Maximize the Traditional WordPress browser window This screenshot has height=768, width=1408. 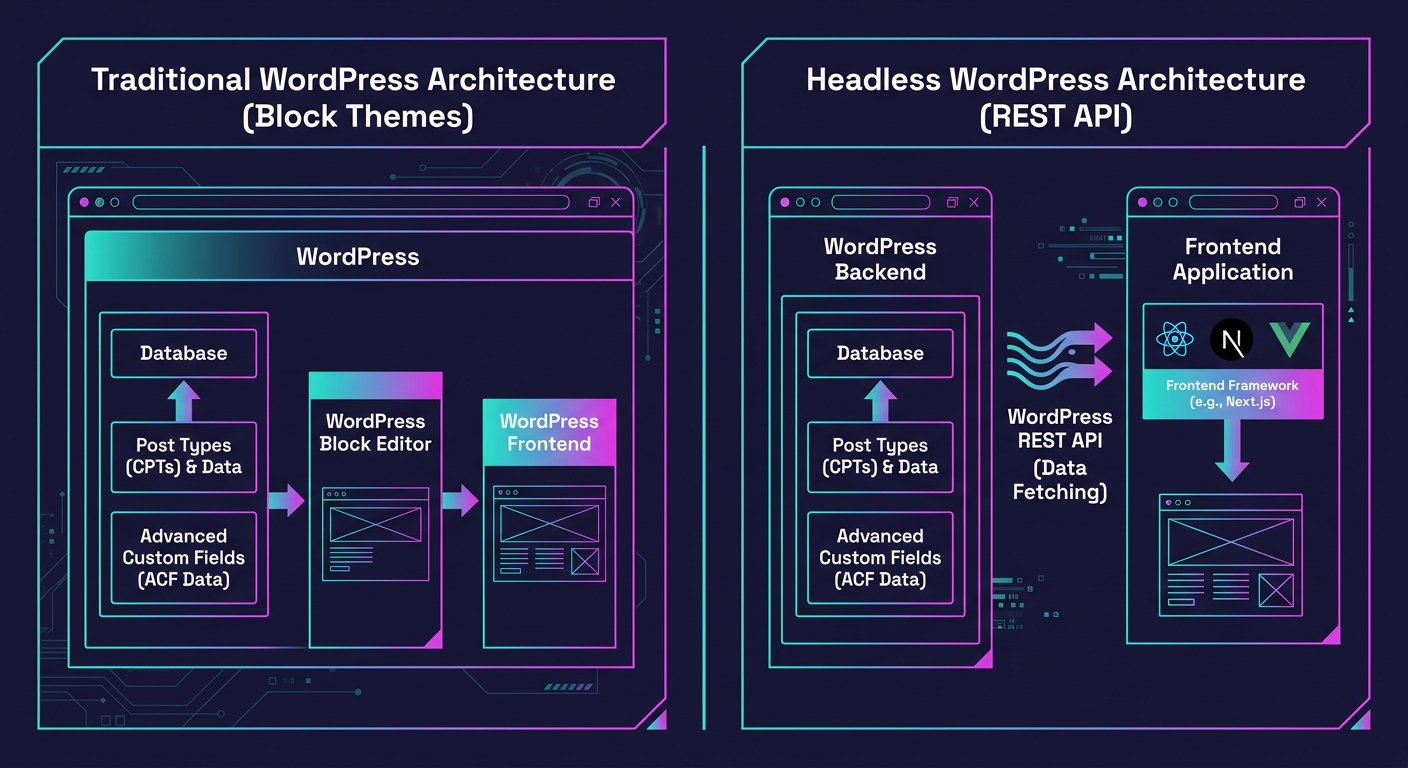tap(594, 202)
